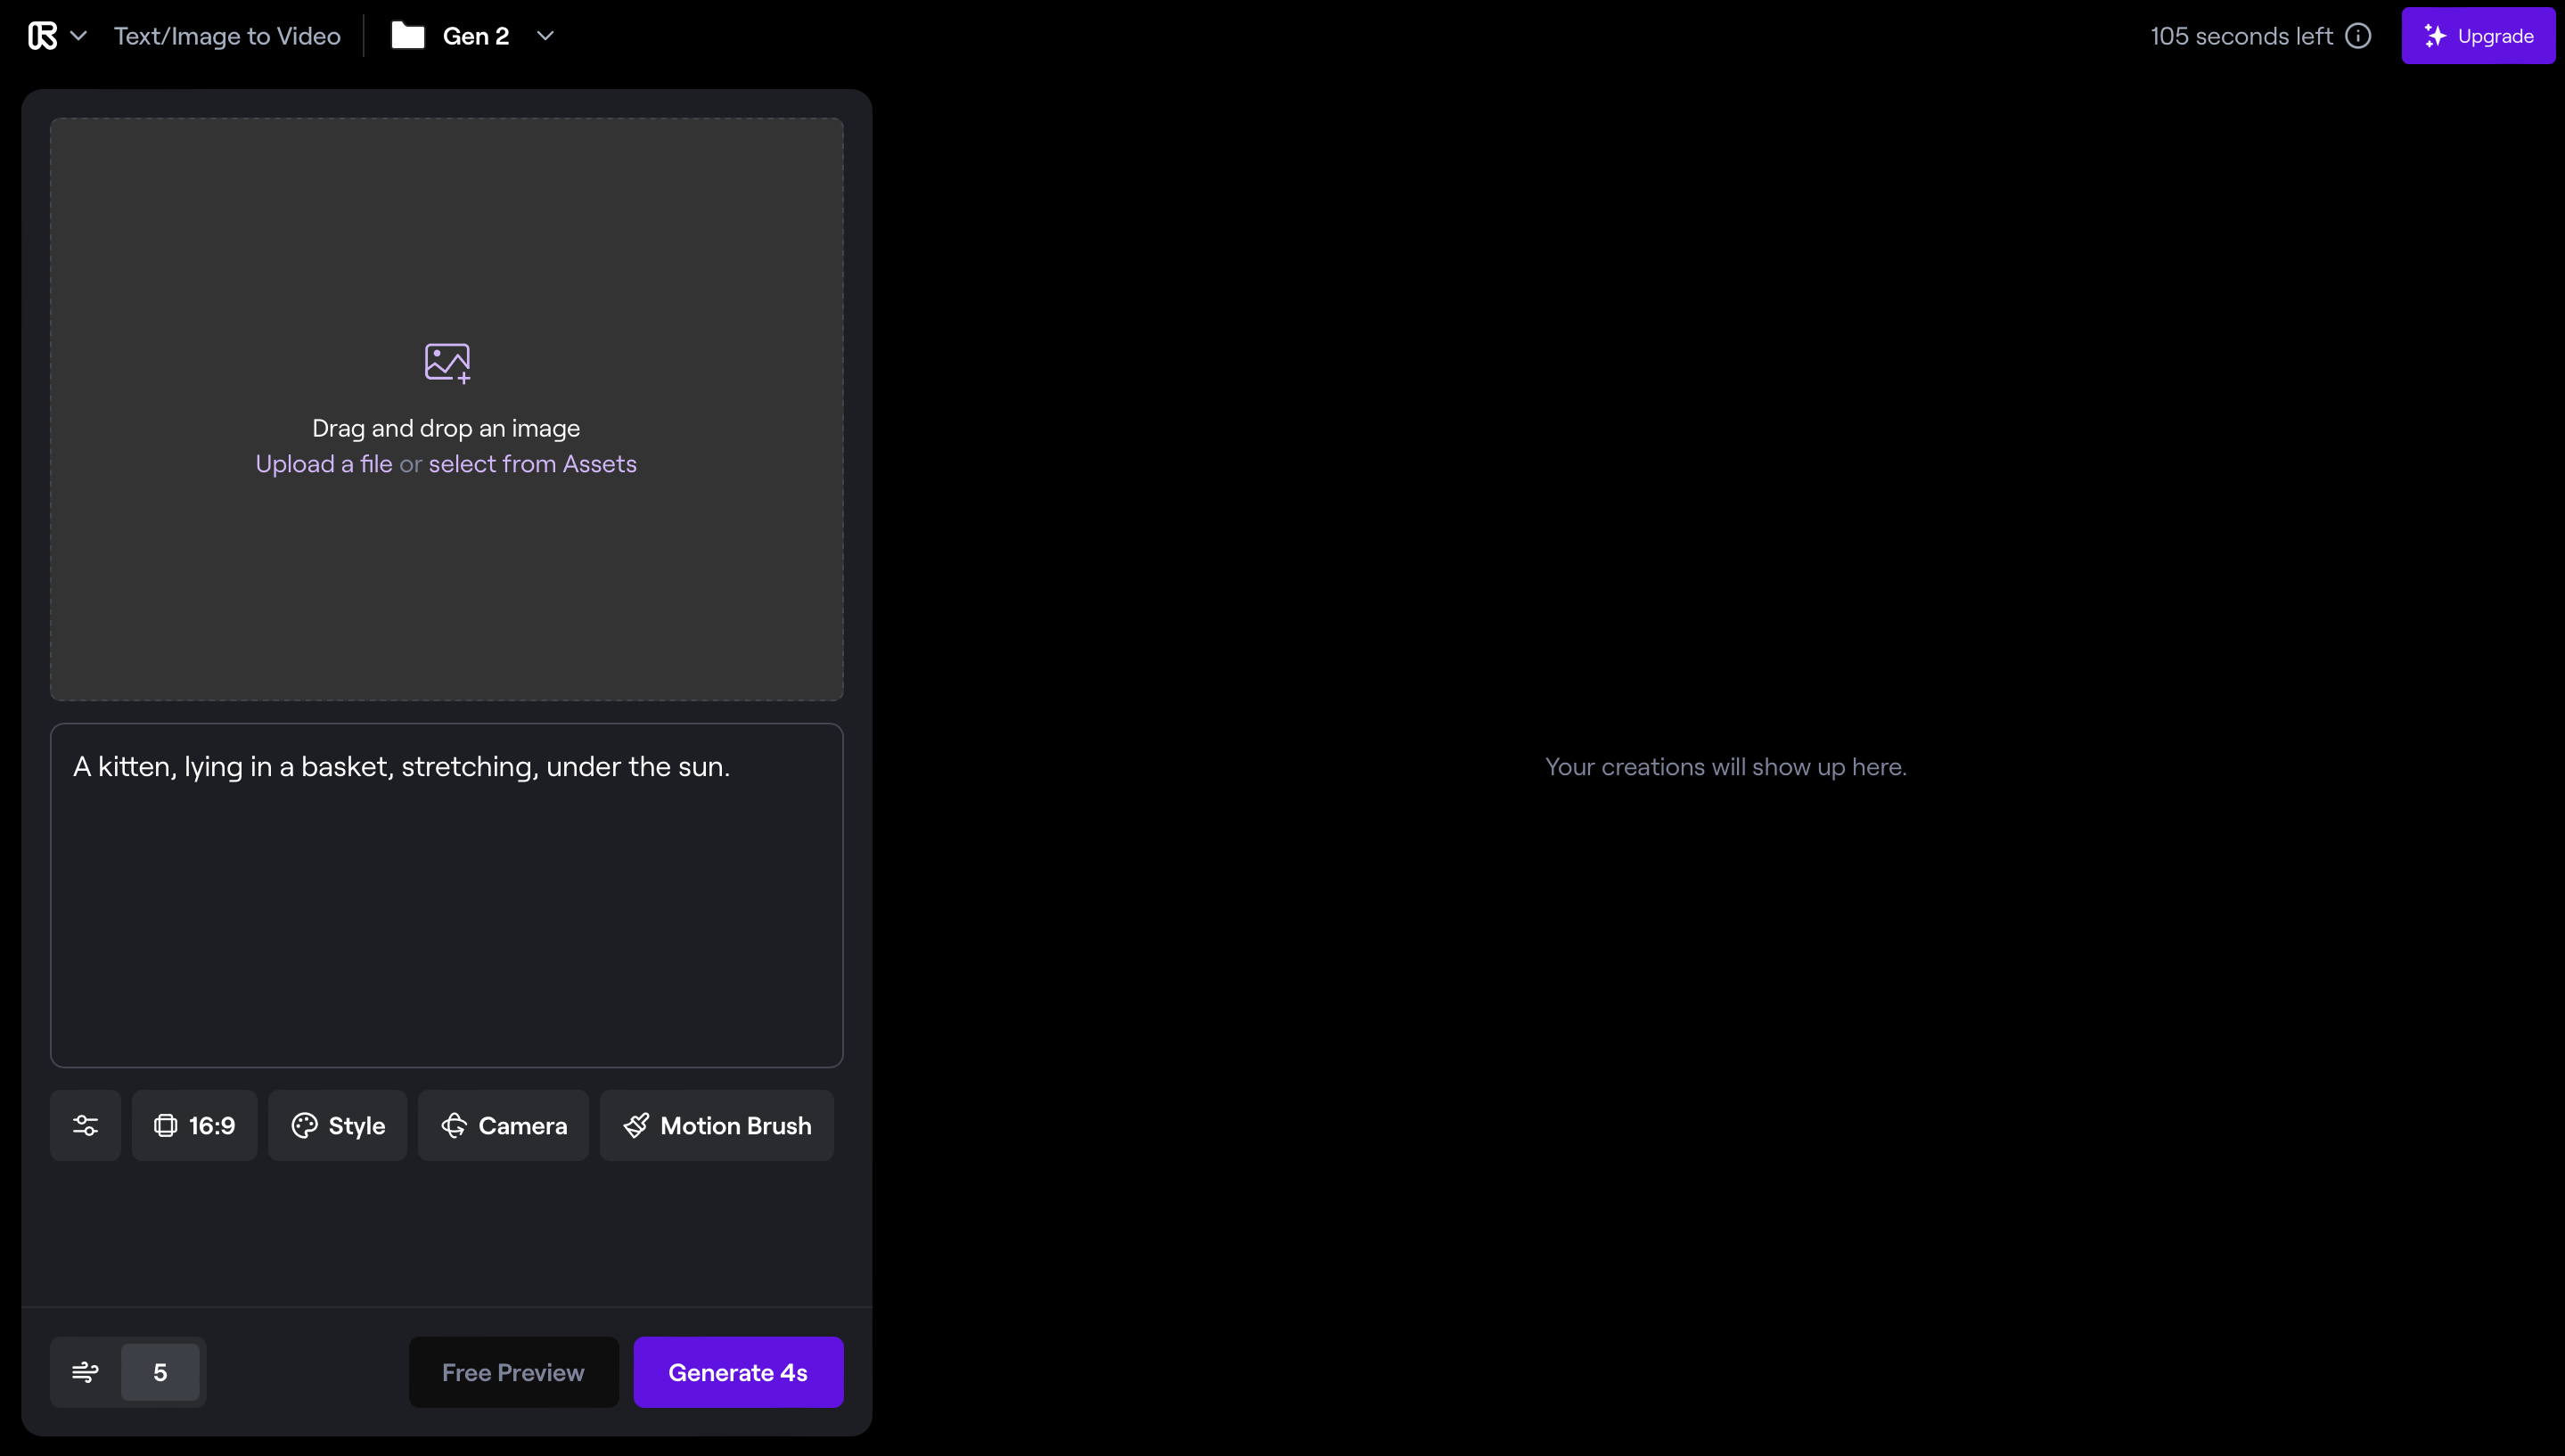Open the 16:9 aspect ratio selector

point(195,1125)
